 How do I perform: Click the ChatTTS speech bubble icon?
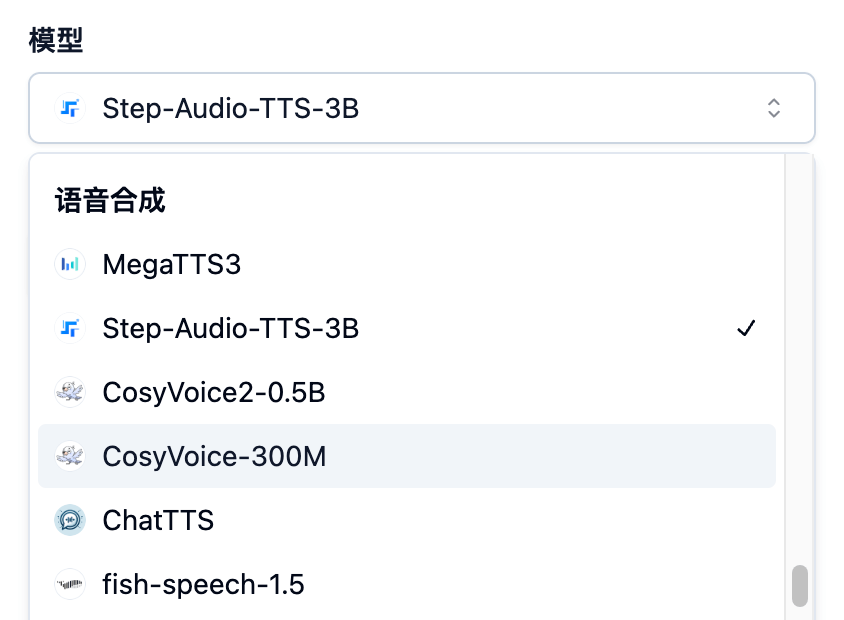click(69, 520)
